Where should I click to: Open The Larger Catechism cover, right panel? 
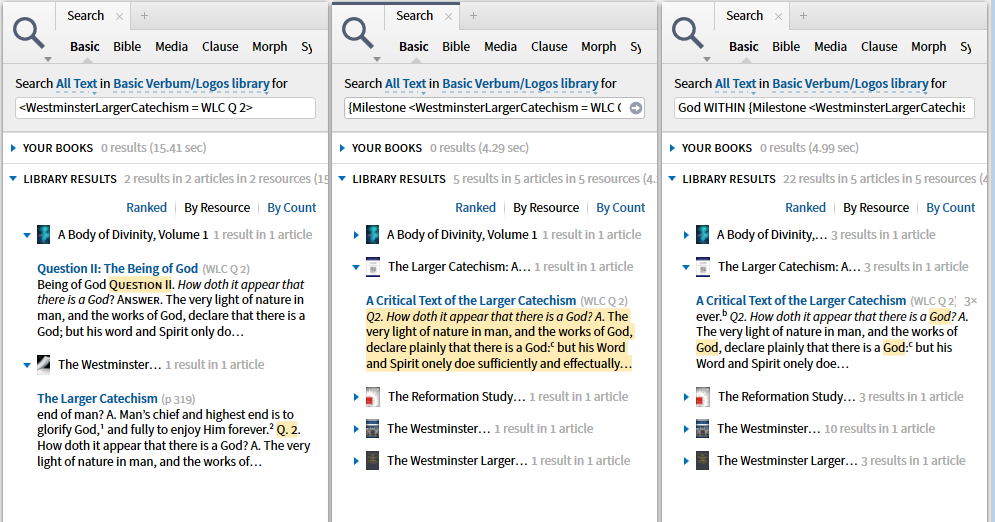(x=702, y=267)
